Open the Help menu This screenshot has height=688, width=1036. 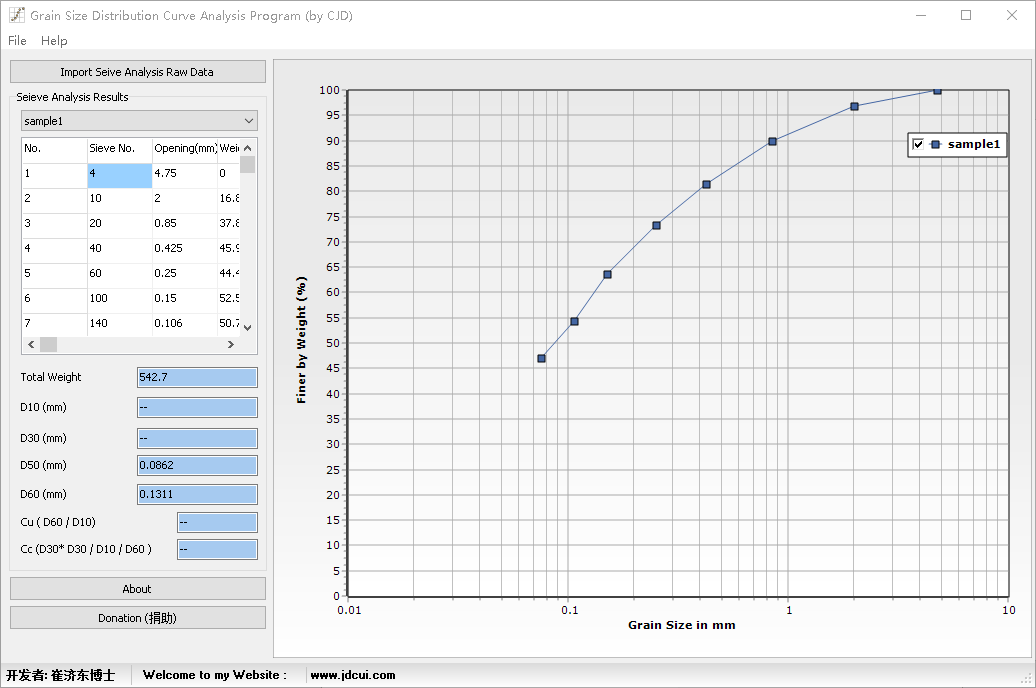tap(54, 41)
